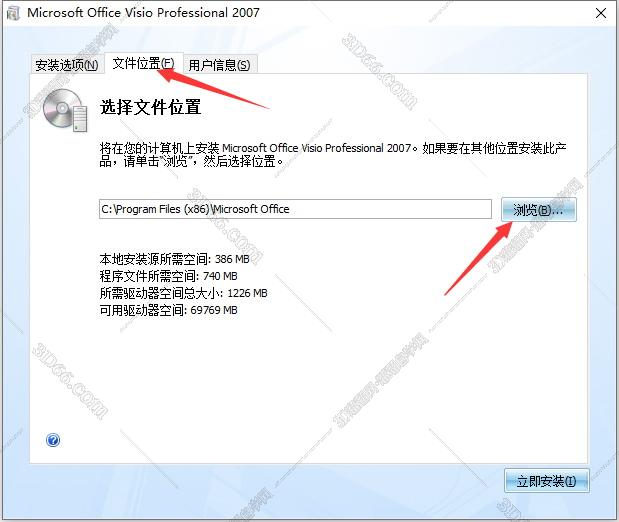Click the 所需驱动器空间总大小: 1226 MB line
Image resolution: width=619 pixels, height=522 pixels.
184,293
